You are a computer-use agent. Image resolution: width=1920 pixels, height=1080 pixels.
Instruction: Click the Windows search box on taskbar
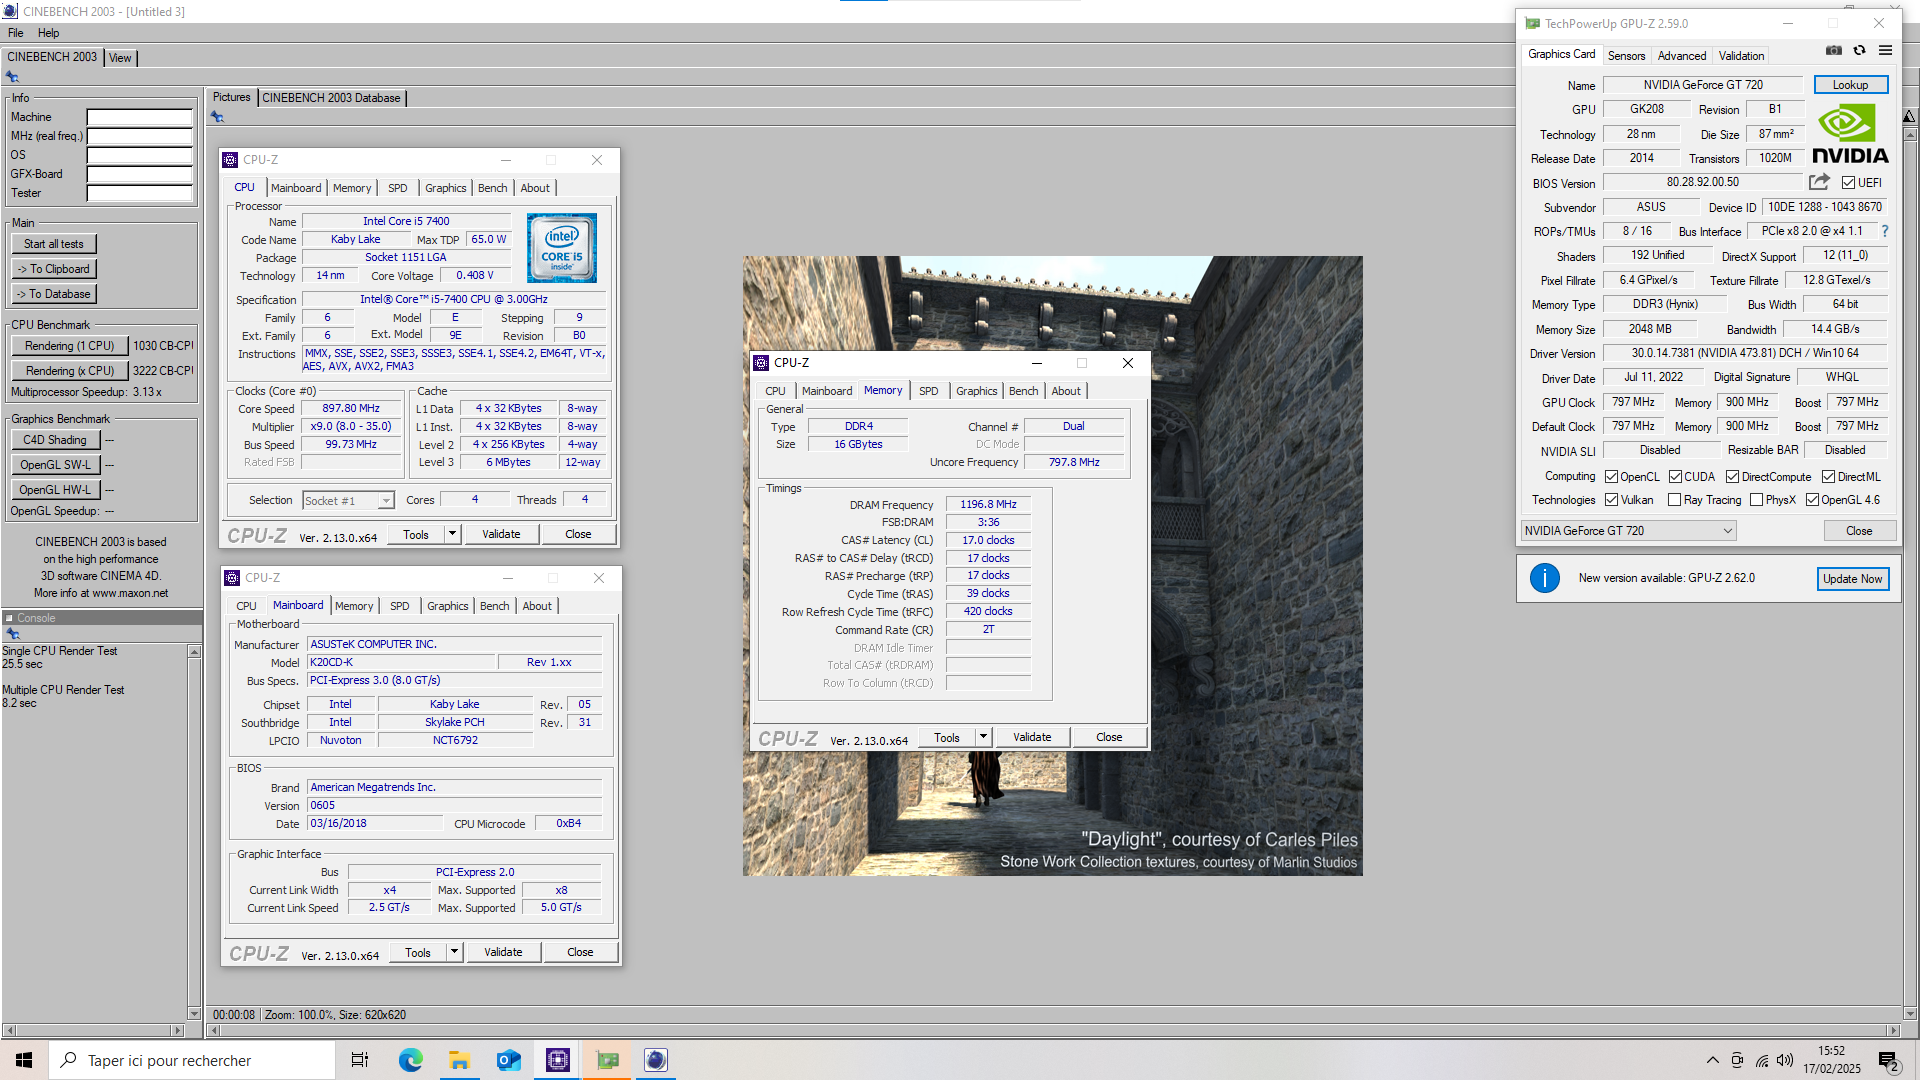point(192,1060)
